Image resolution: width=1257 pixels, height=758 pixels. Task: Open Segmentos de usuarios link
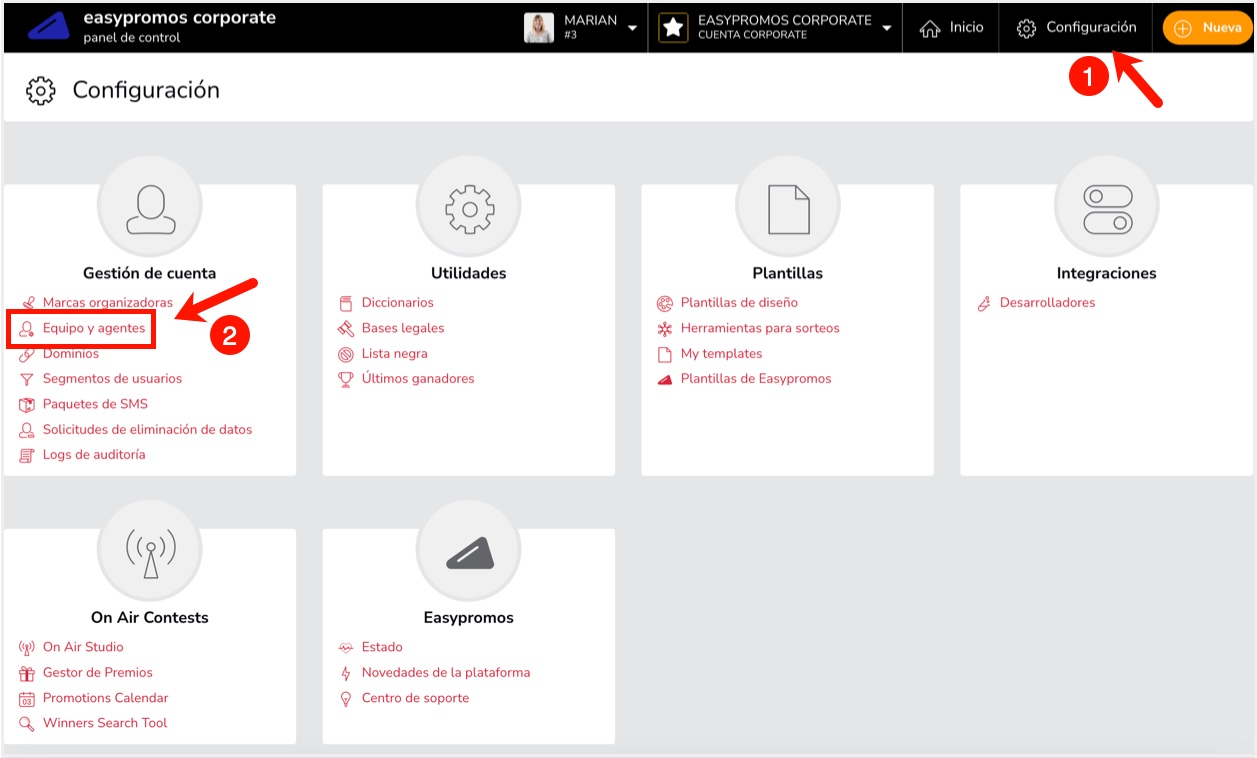point(112,379)
